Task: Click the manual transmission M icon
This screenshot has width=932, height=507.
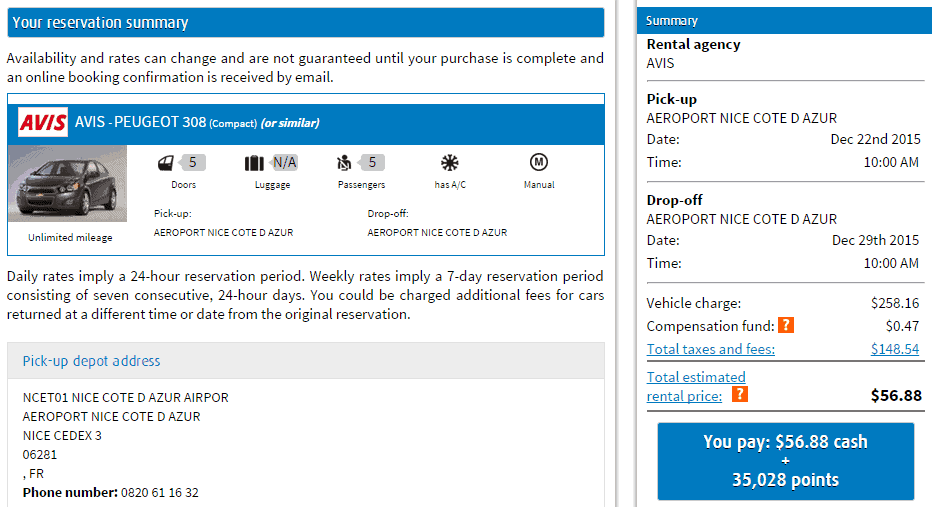Action: [x=538, y=162]
